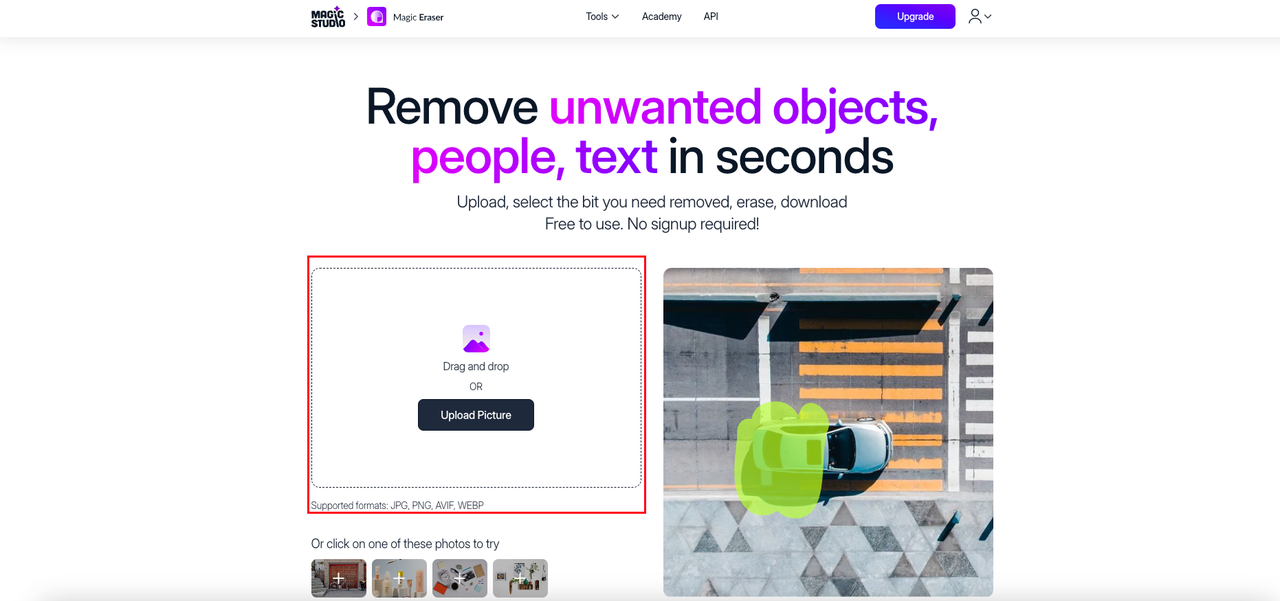Click the purple image icon above Drag and drop
This screenshot has width=1280, height=601.
(476, 338)
